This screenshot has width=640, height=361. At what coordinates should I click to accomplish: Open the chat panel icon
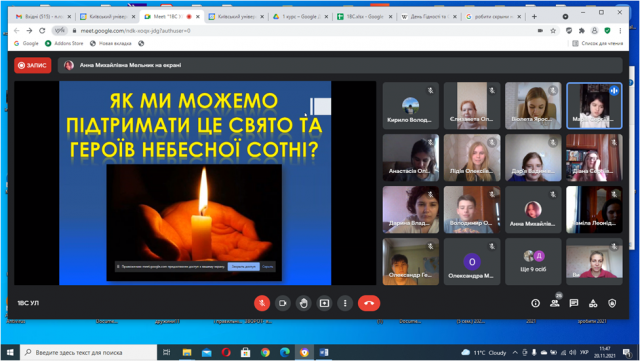(x=574, y=303)
